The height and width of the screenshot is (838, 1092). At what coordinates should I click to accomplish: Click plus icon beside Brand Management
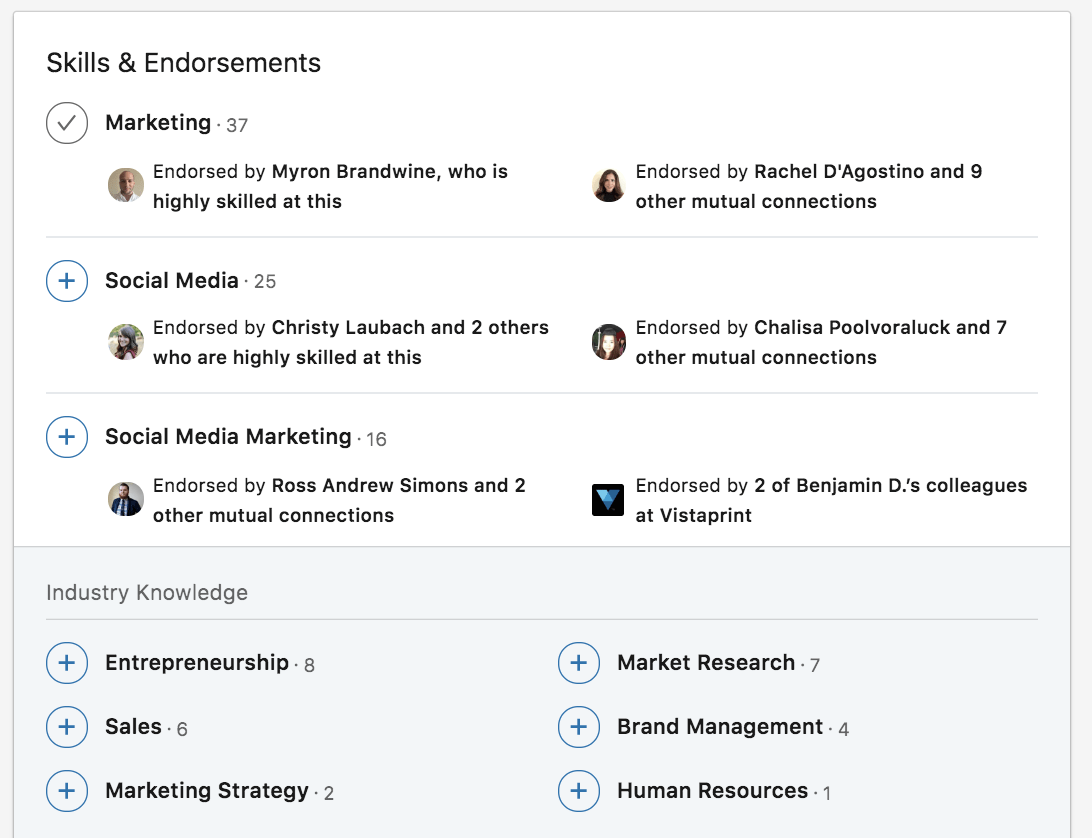click(x=578, y=727)
